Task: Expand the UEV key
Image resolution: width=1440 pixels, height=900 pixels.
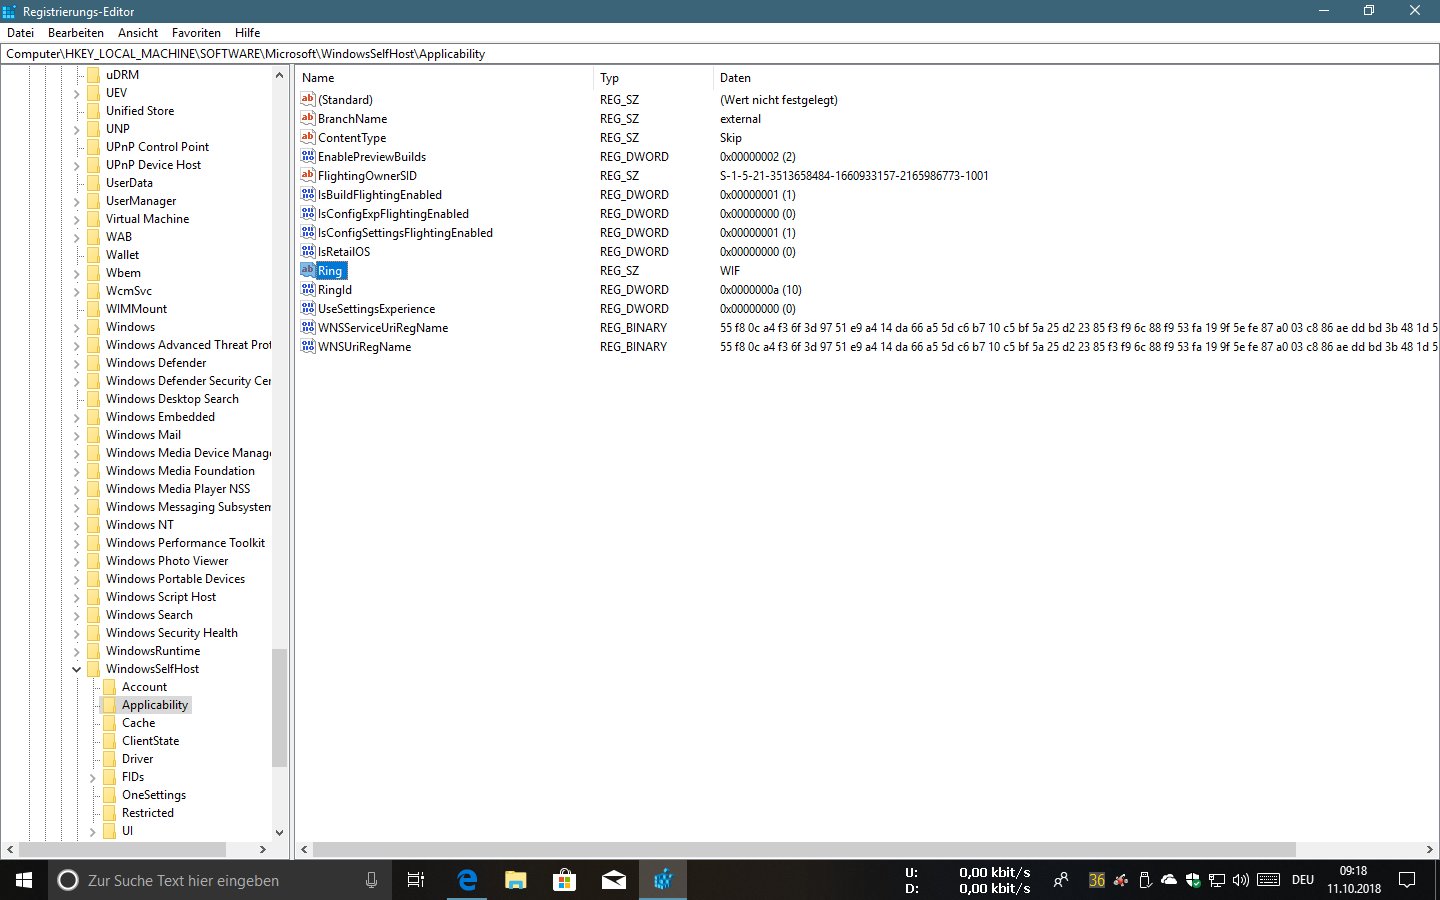Action: [x=77, y=93]
